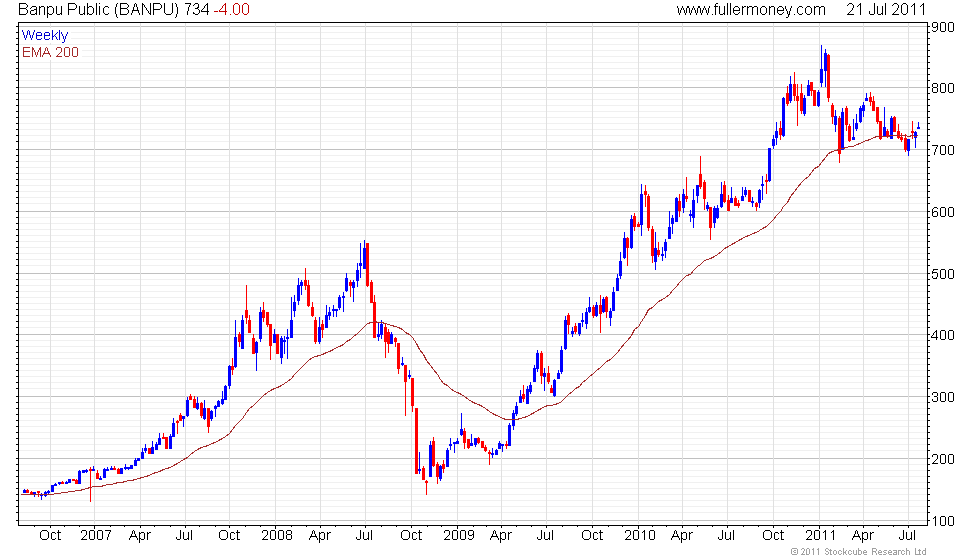Screen dimensions: 980x560
Task: Click the y-axis label '500'
Action: click(x=942, y=274)
